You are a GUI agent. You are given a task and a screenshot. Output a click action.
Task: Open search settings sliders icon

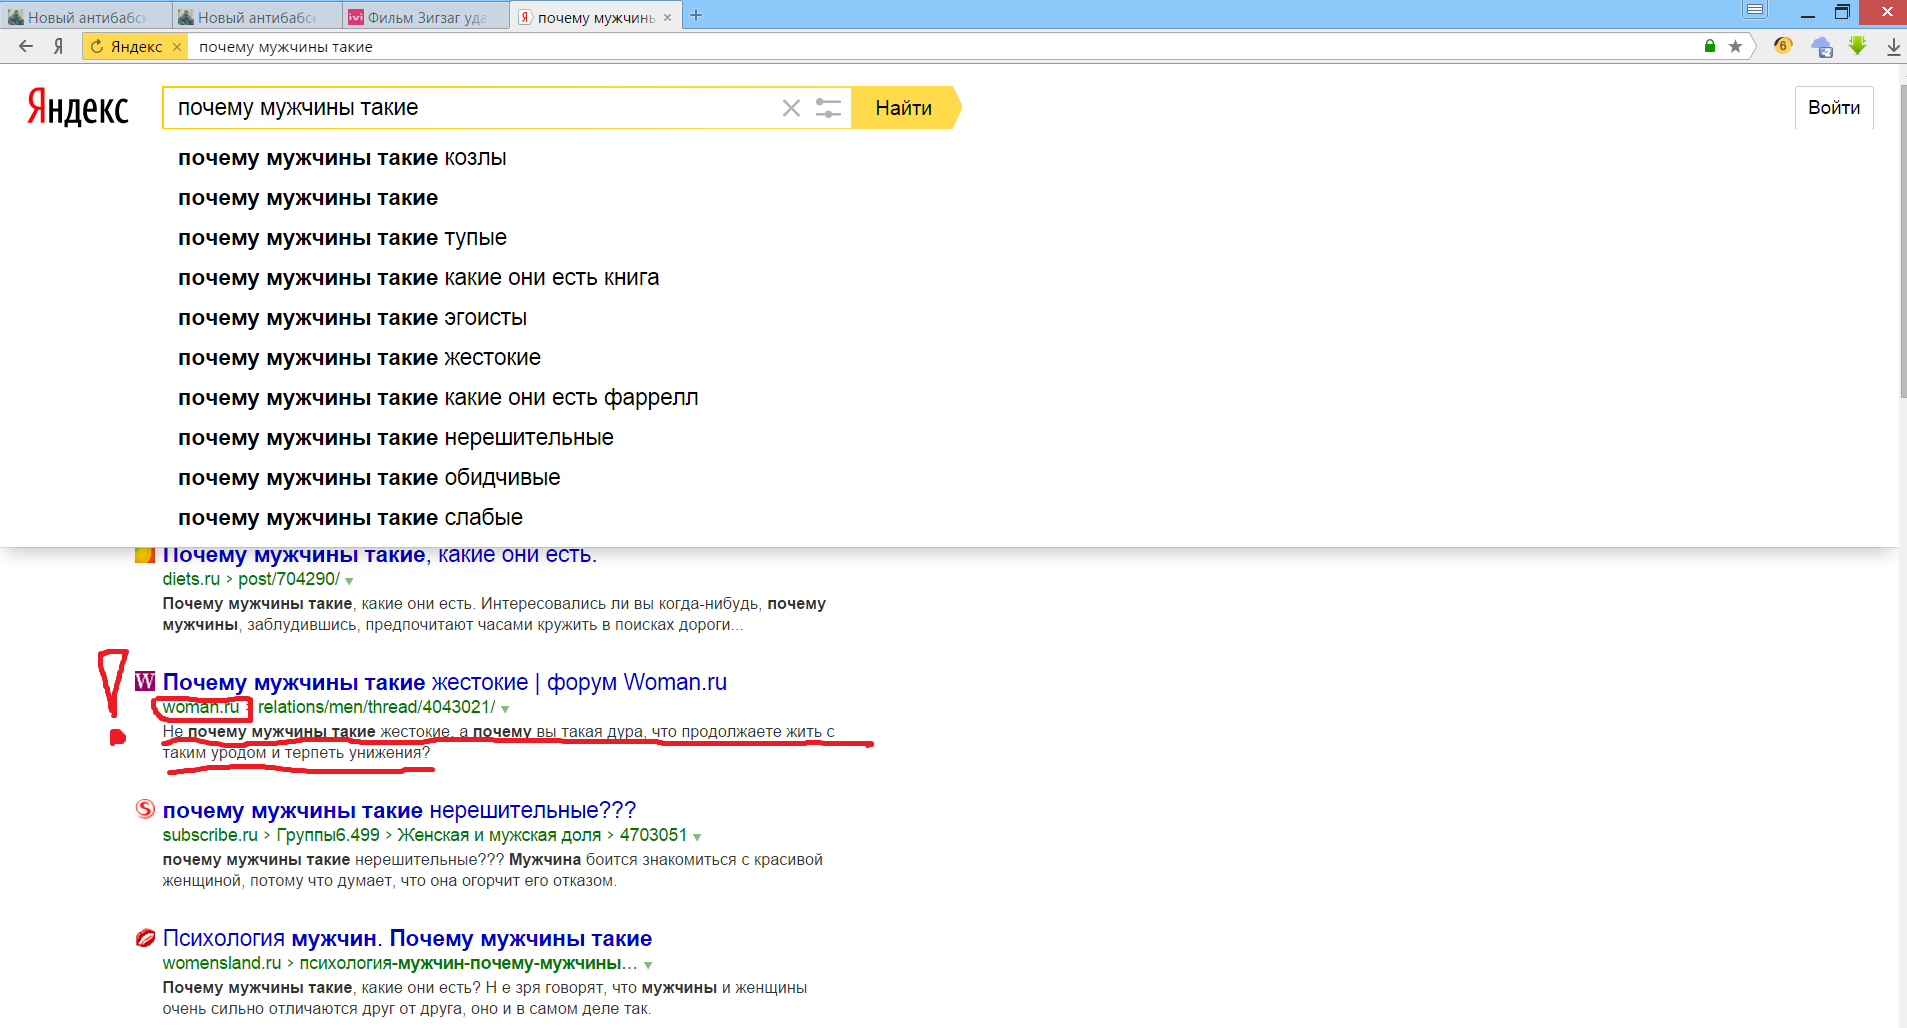(828, 108)
